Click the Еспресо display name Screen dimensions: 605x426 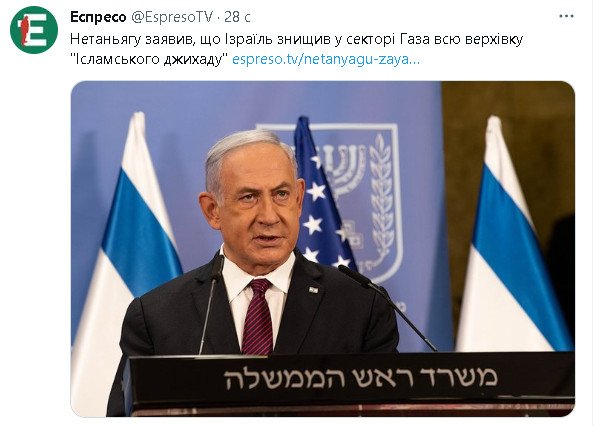pos(98,17)
